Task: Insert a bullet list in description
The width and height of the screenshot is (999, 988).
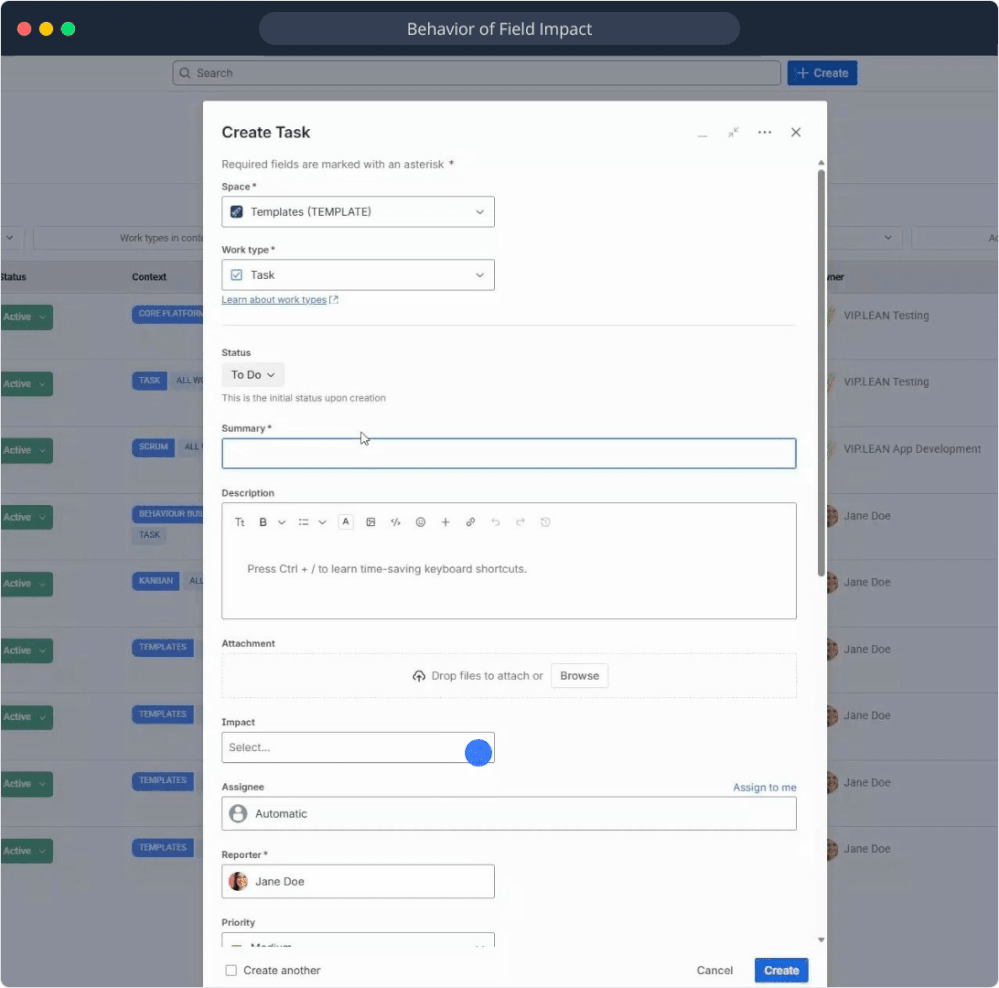Action: pos(303,522)
